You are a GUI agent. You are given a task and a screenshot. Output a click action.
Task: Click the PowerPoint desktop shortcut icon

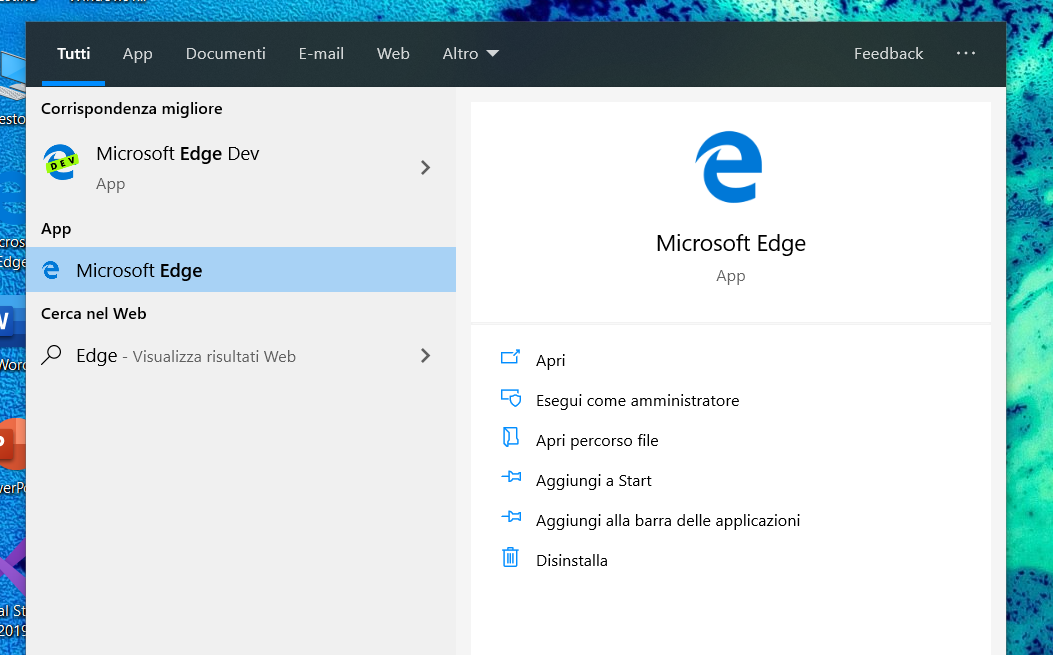pyautogui.click(x=13, y=443)
